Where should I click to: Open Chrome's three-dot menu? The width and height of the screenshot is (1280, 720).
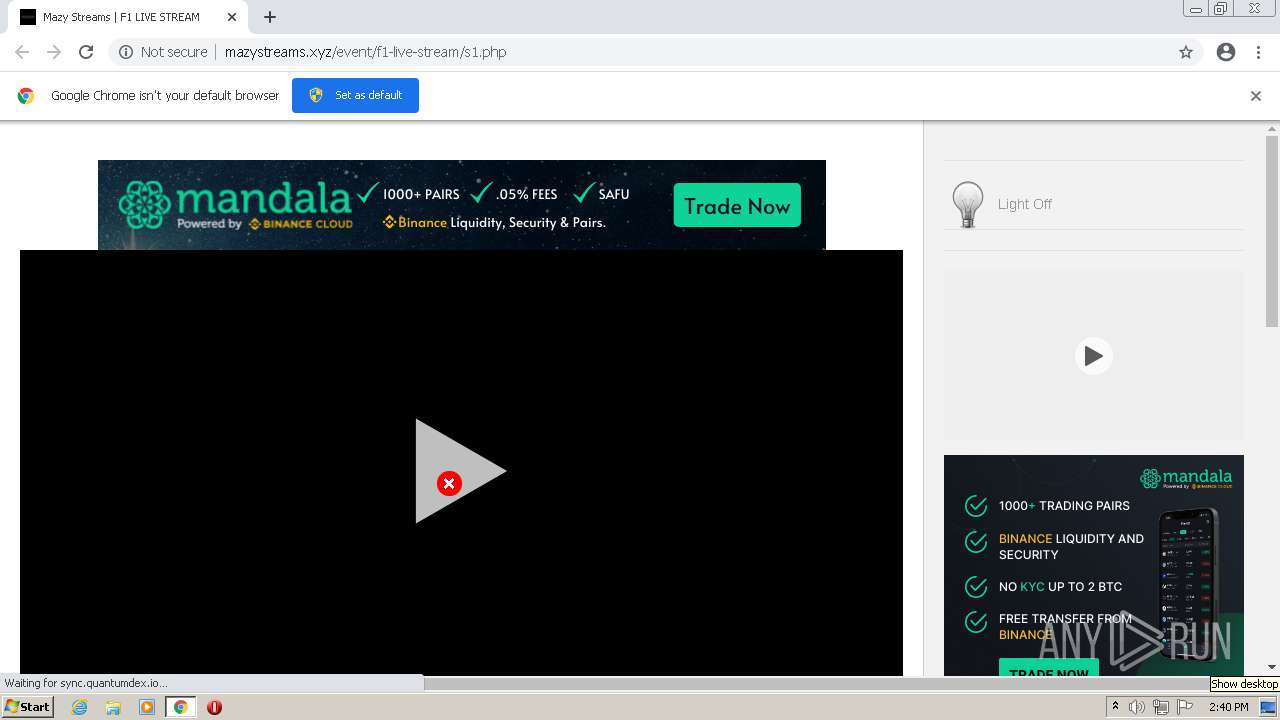pos(1258,52)
